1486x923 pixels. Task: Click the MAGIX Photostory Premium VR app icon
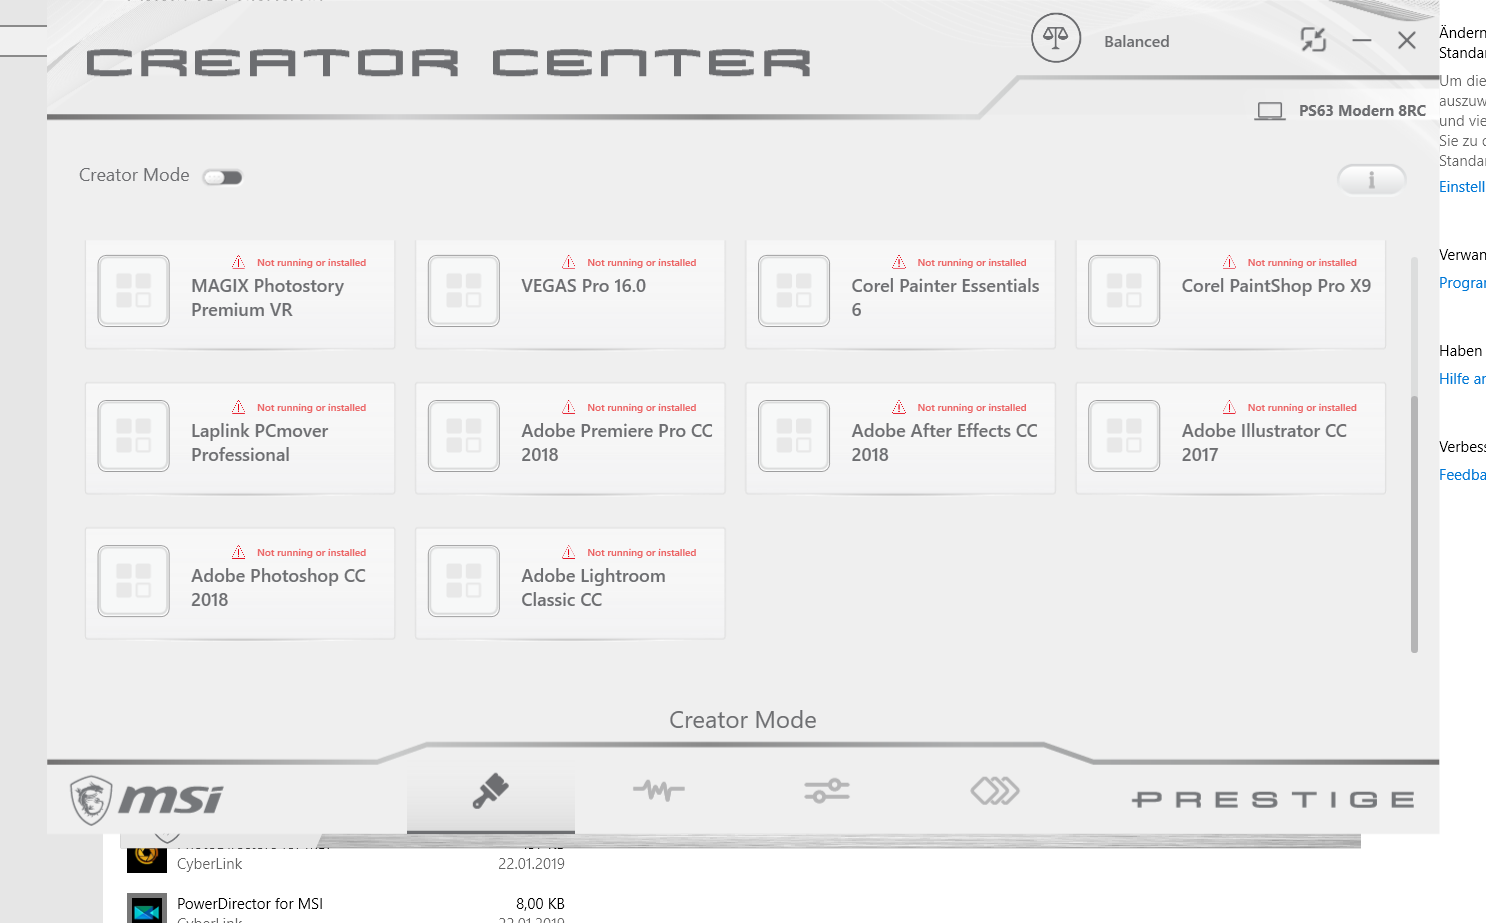tap(134, 291)
